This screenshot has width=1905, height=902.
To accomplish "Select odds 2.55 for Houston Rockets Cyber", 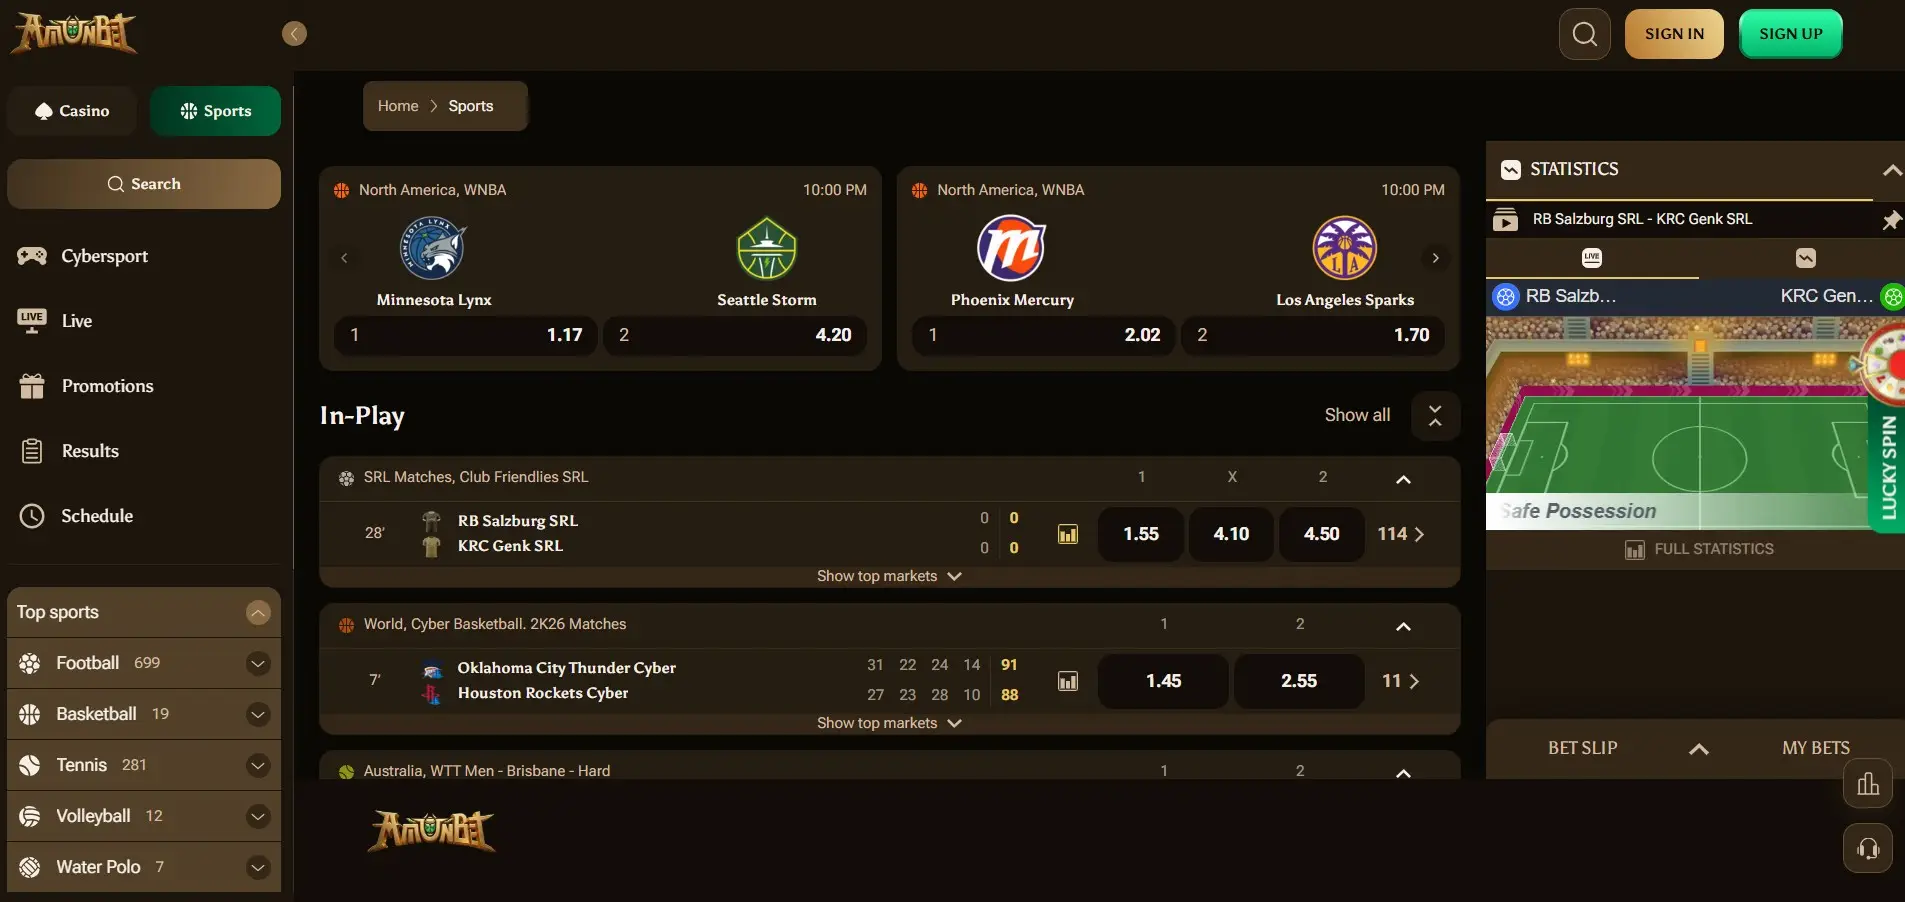I will pos(1299,681).
